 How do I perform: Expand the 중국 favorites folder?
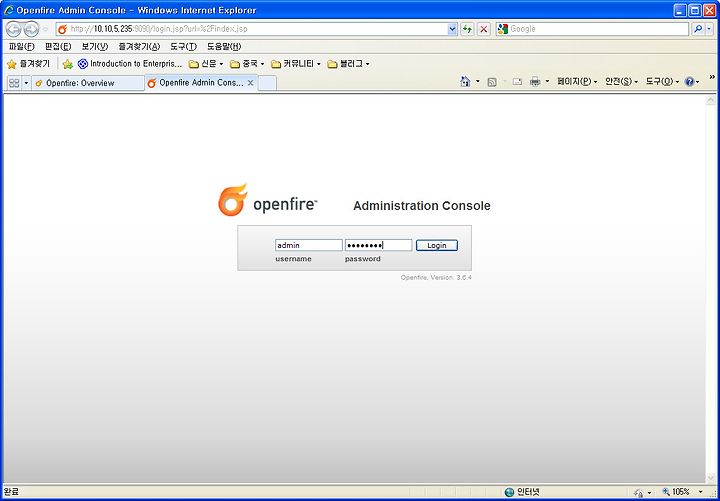tap(247, 64)
